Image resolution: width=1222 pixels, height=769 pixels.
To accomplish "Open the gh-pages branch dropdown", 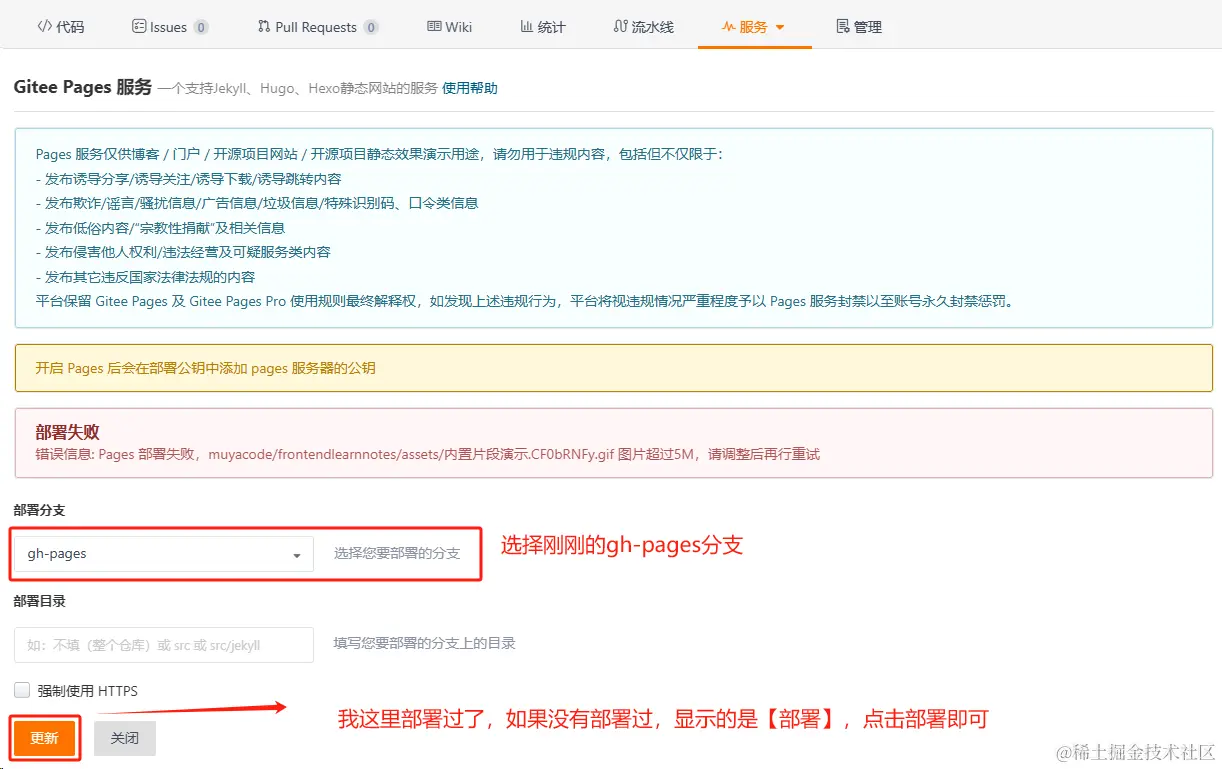I will click(x=164, y=554).
